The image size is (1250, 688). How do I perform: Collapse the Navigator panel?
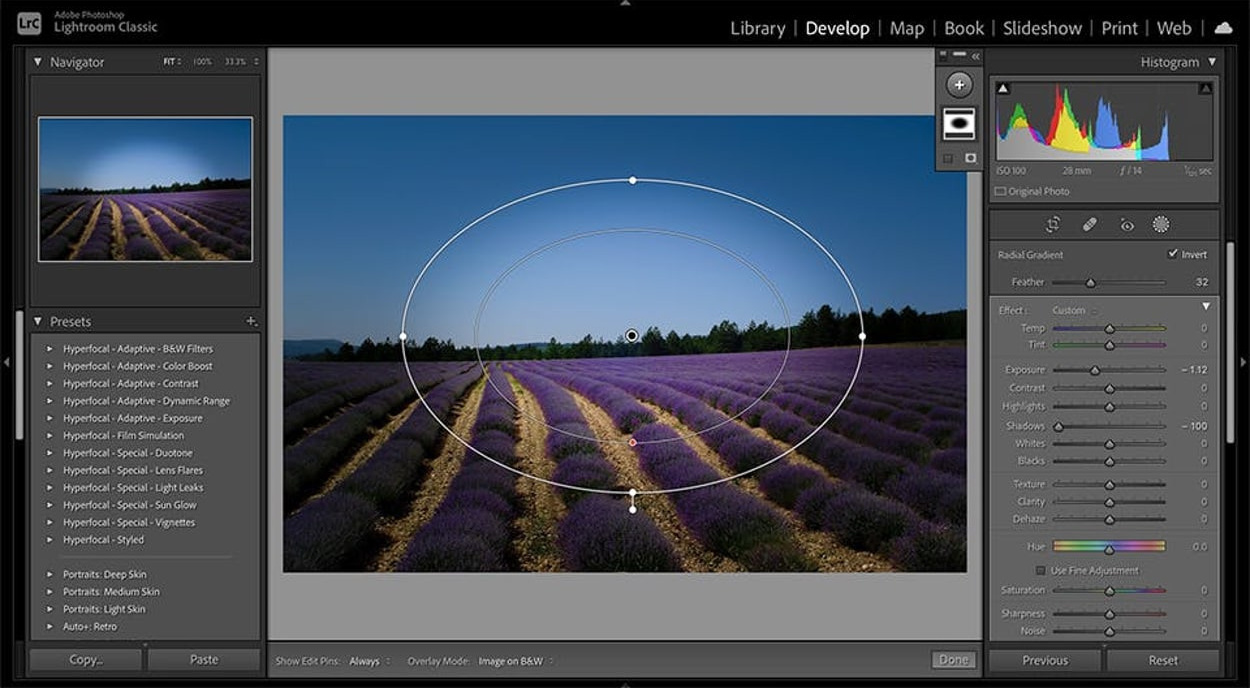point(38,62)
